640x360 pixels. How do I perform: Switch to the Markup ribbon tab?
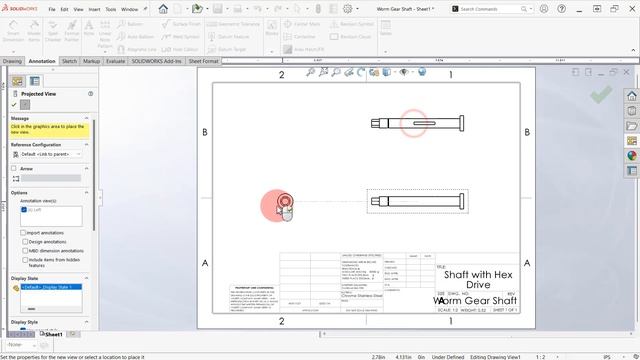91,61
